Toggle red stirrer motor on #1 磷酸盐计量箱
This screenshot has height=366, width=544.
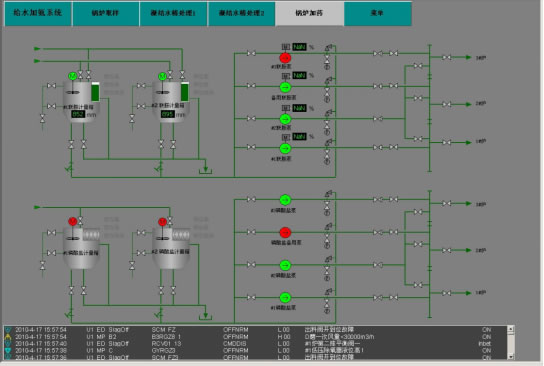point(73,221)
